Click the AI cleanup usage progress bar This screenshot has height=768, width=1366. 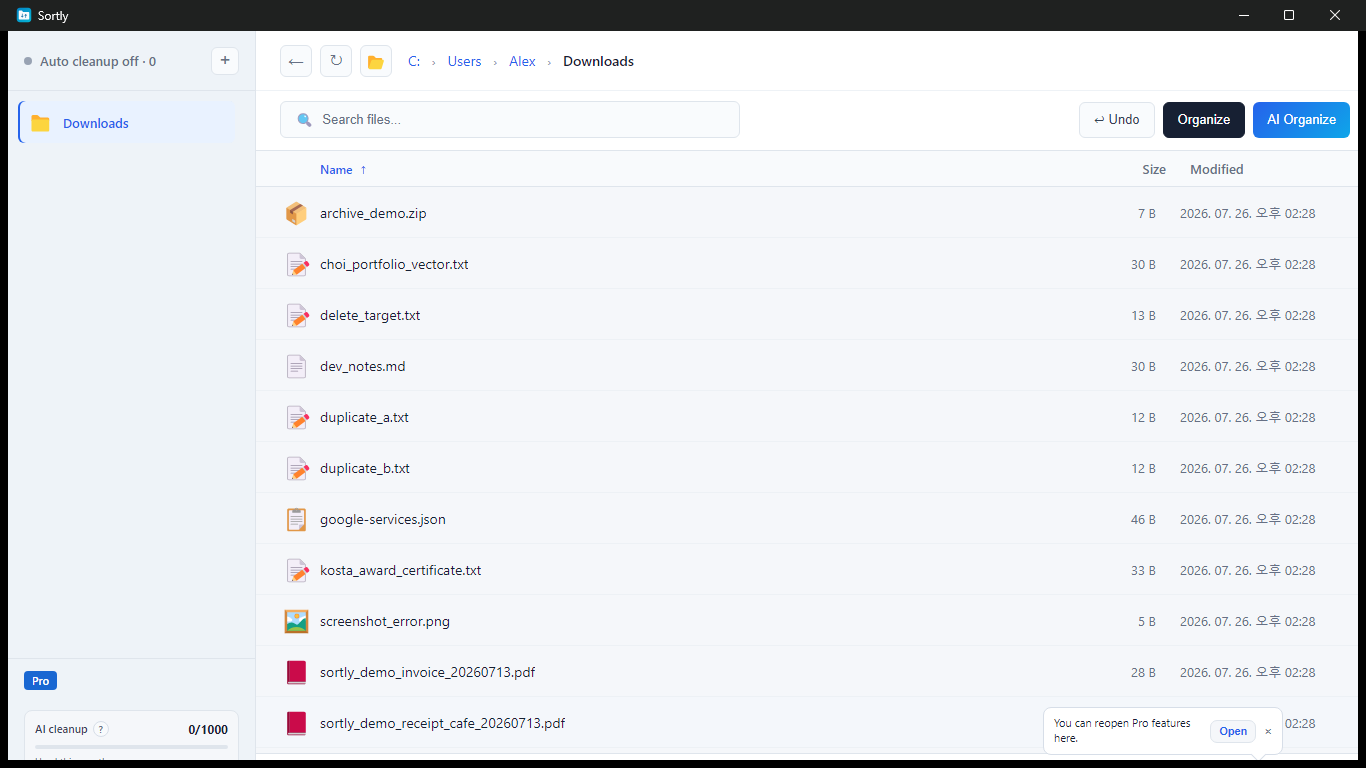[x=131, y=747]
